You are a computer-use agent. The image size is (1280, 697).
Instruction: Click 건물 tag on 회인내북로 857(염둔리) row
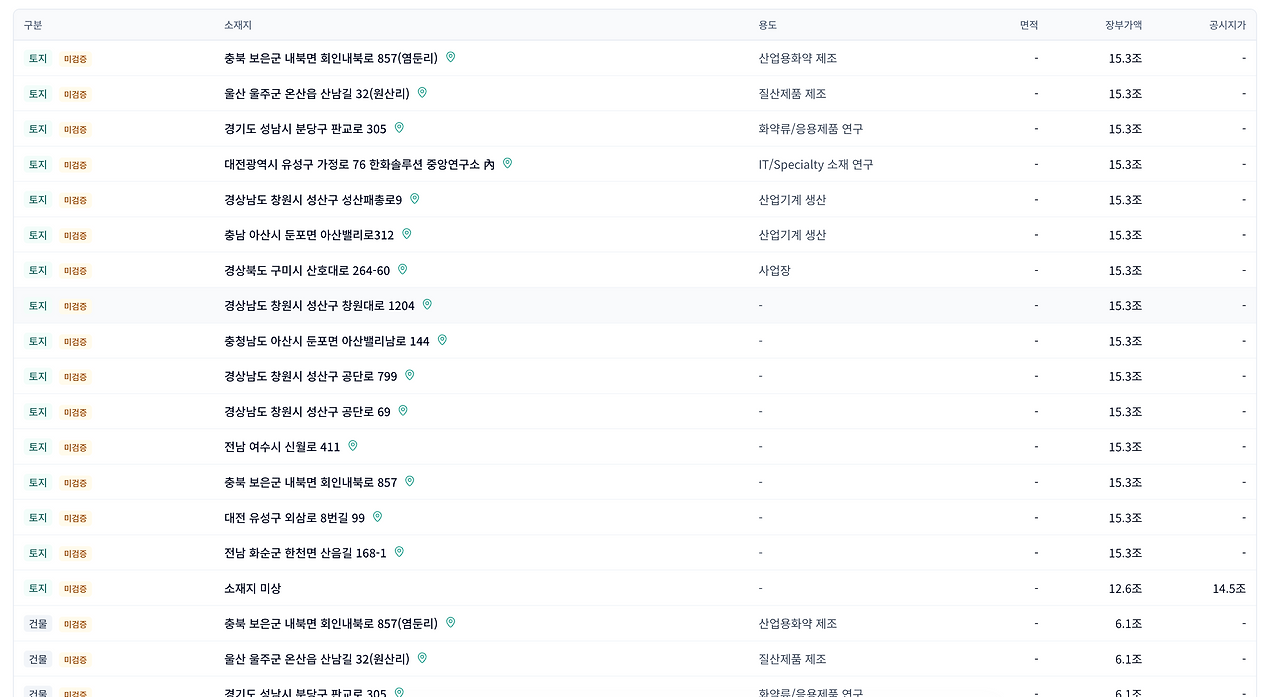(x=37, y=624)
